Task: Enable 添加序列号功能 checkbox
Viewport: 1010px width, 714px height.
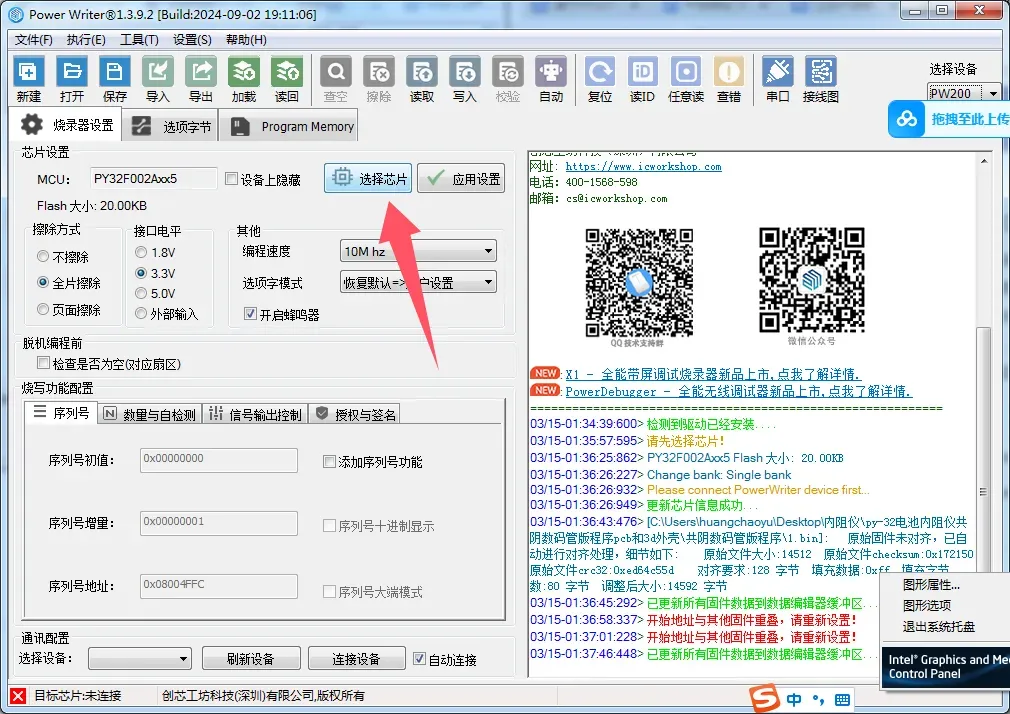Action: 329,461
